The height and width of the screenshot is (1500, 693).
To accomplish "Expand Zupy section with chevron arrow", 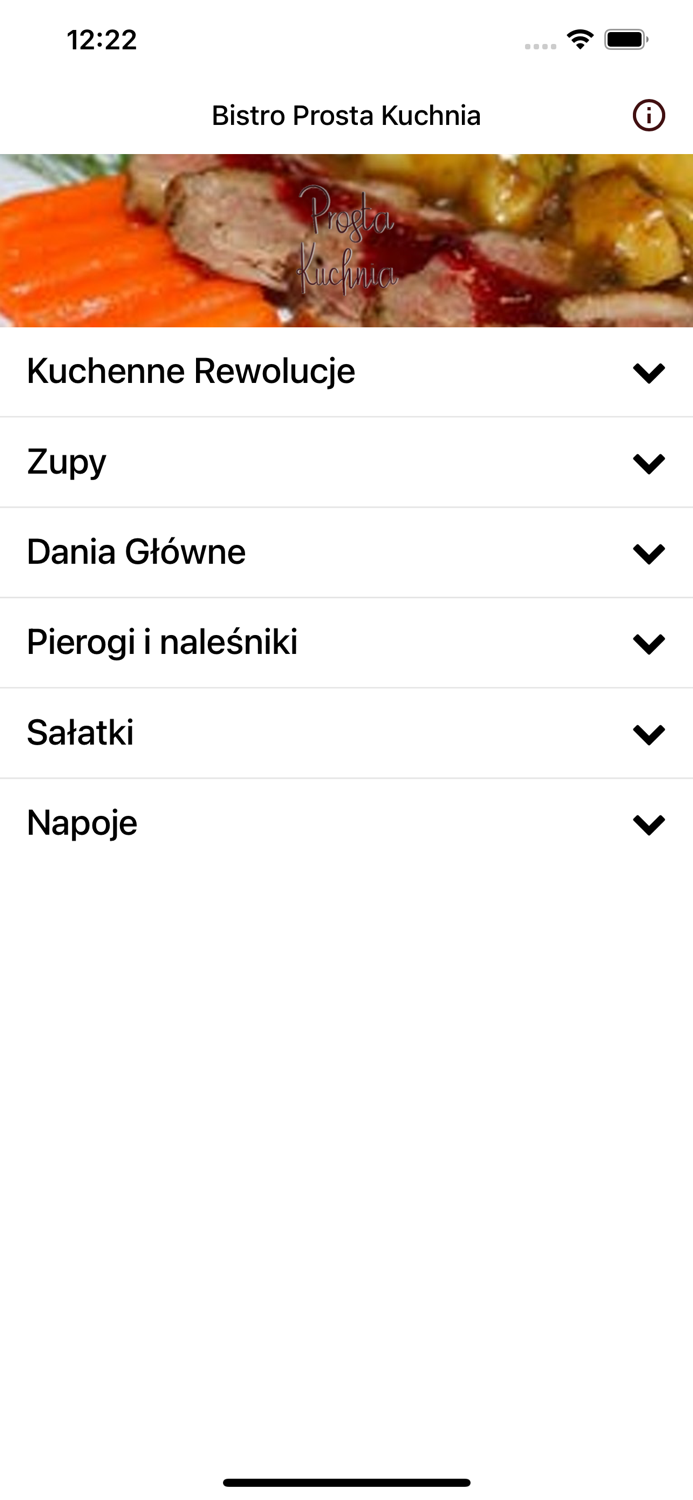I will [x=649, y=463].
